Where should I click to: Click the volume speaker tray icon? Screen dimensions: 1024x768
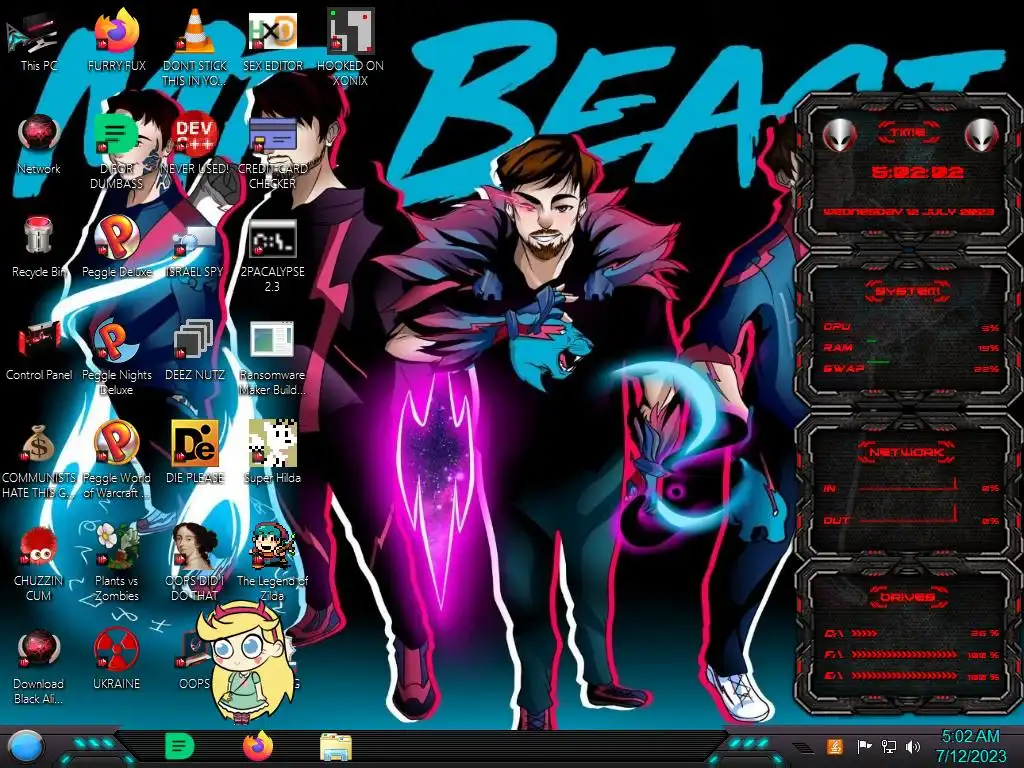click(913, 746)
